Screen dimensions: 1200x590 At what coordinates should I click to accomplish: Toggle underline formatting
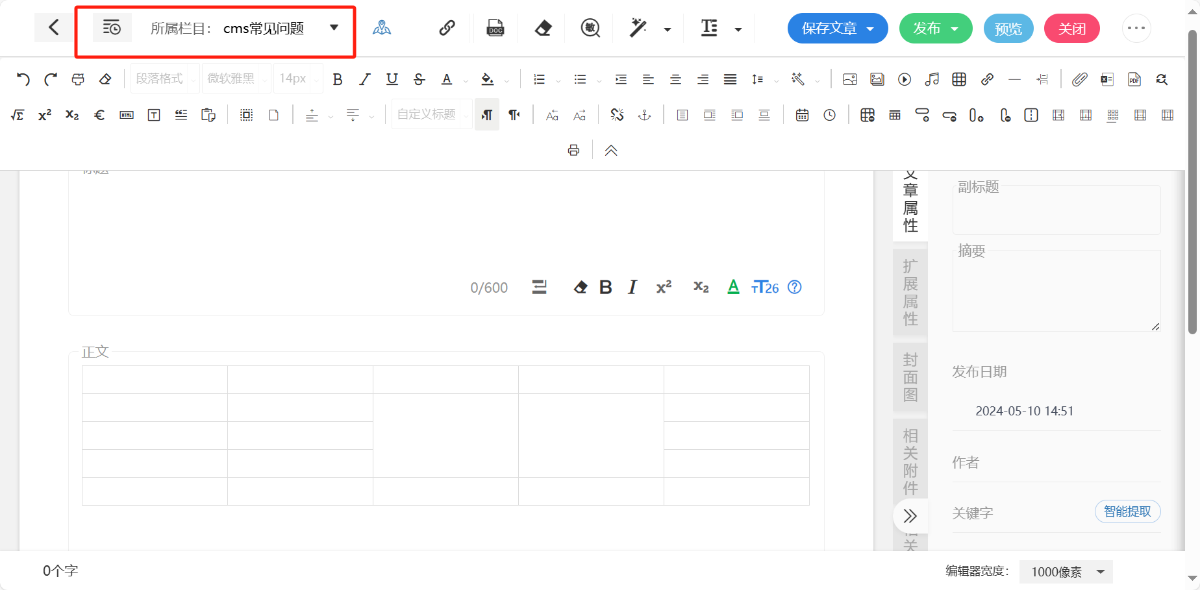tap(391, 79)
